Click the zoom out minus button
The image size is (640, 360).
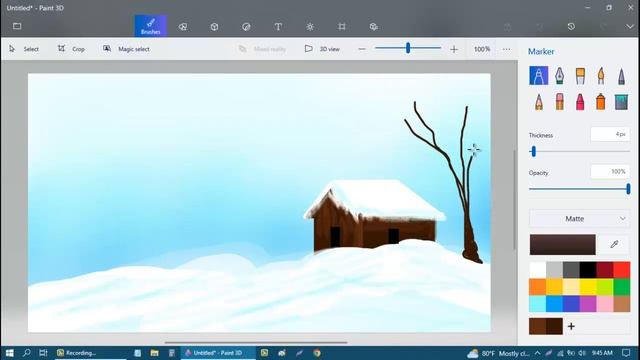(x=362, y=49)
